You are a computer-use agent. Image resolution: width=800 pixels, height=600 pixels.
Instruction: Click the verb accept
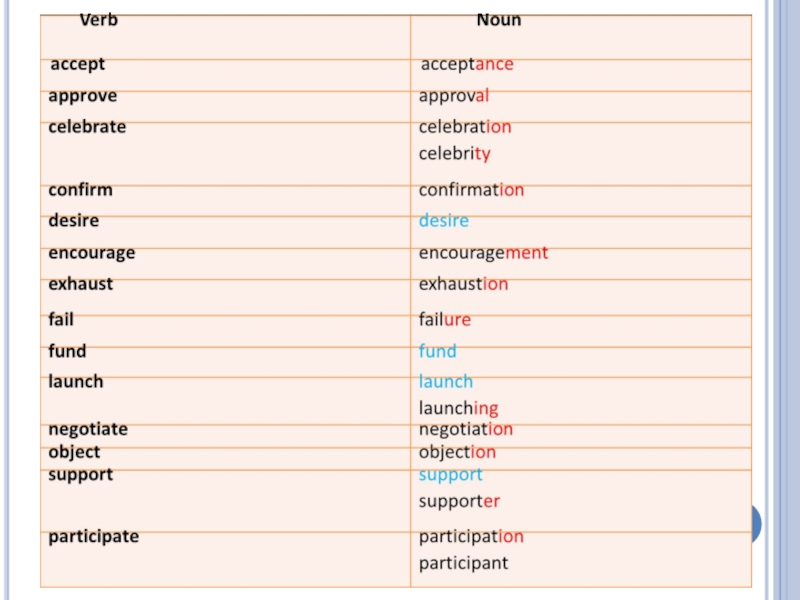(77, 64)
